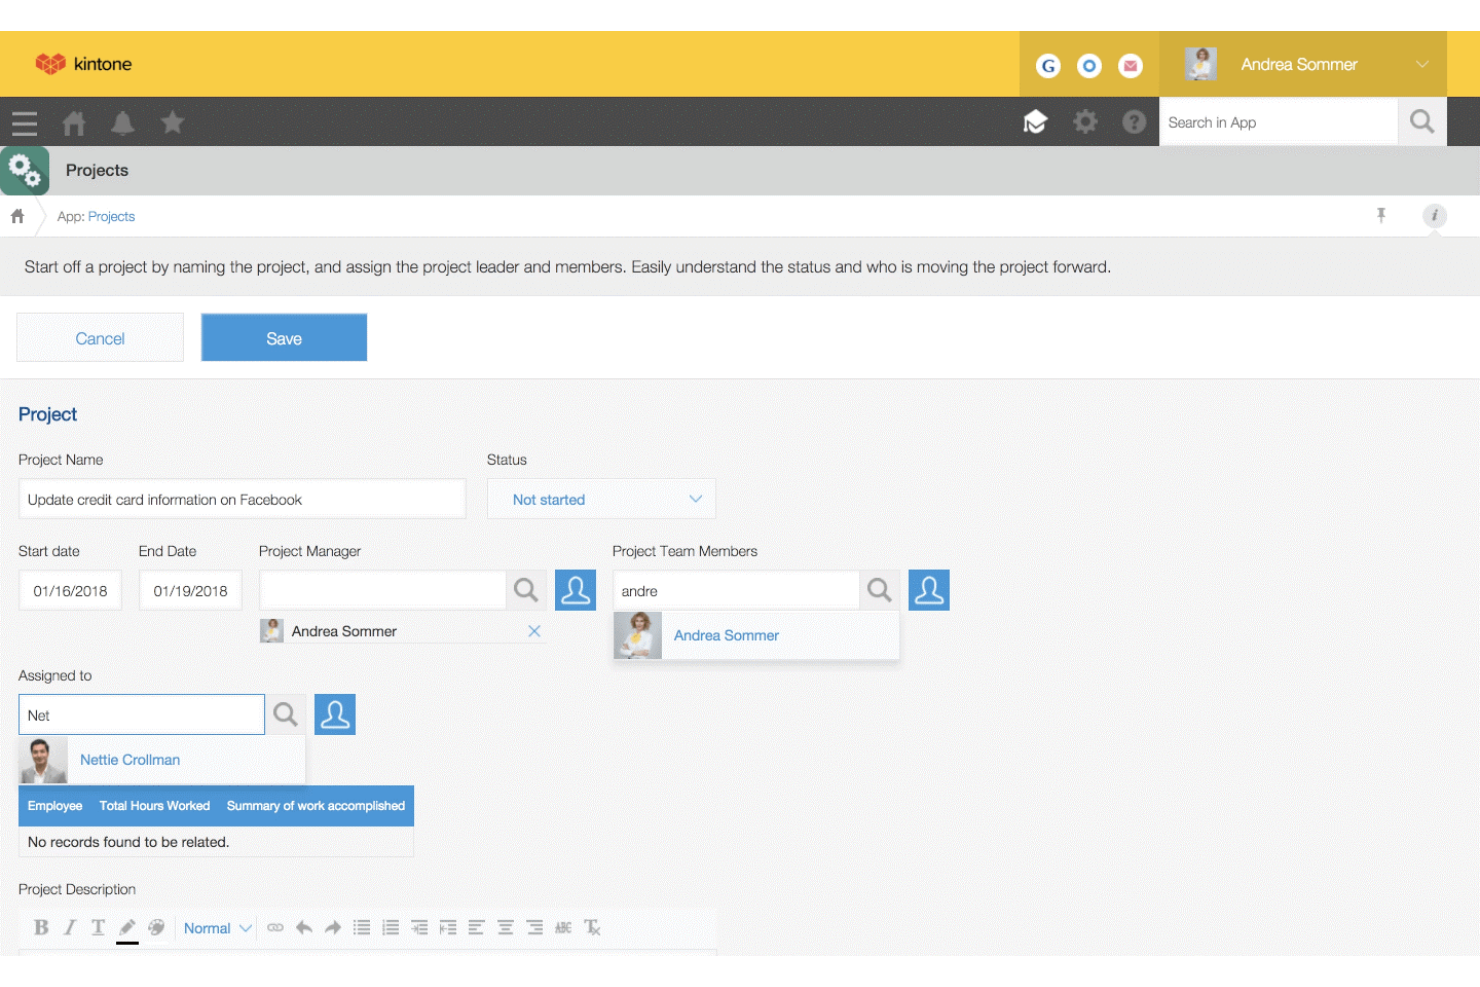
Task: Increase indent in description editor
Action: click(x=419, y=927)
